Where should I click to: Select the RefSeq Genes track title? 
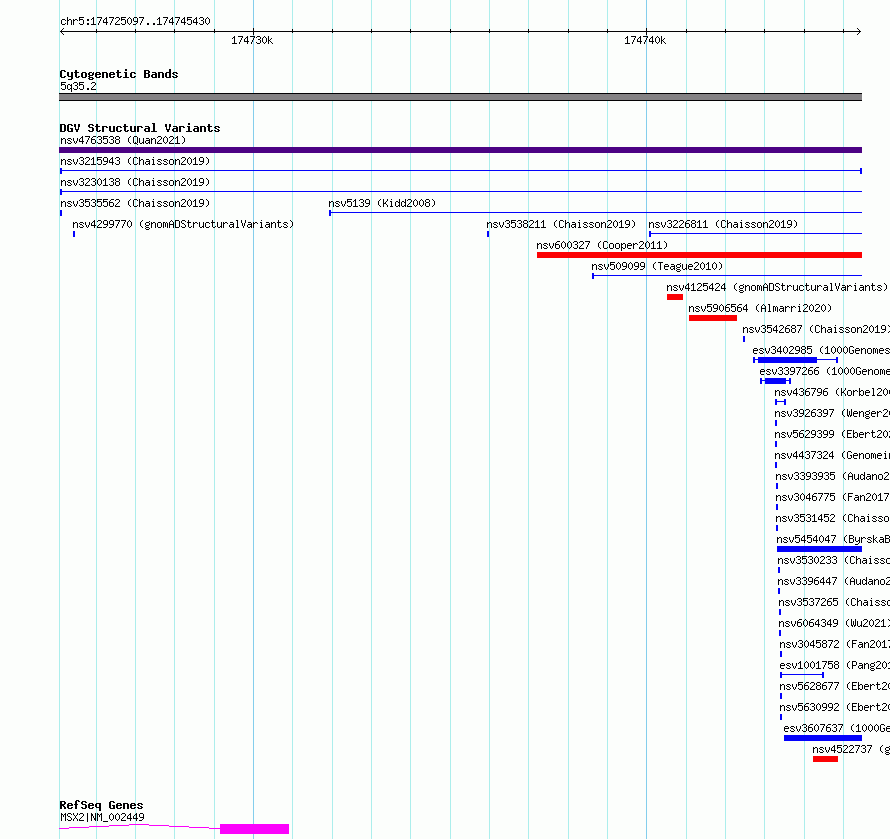click(101, 805)
